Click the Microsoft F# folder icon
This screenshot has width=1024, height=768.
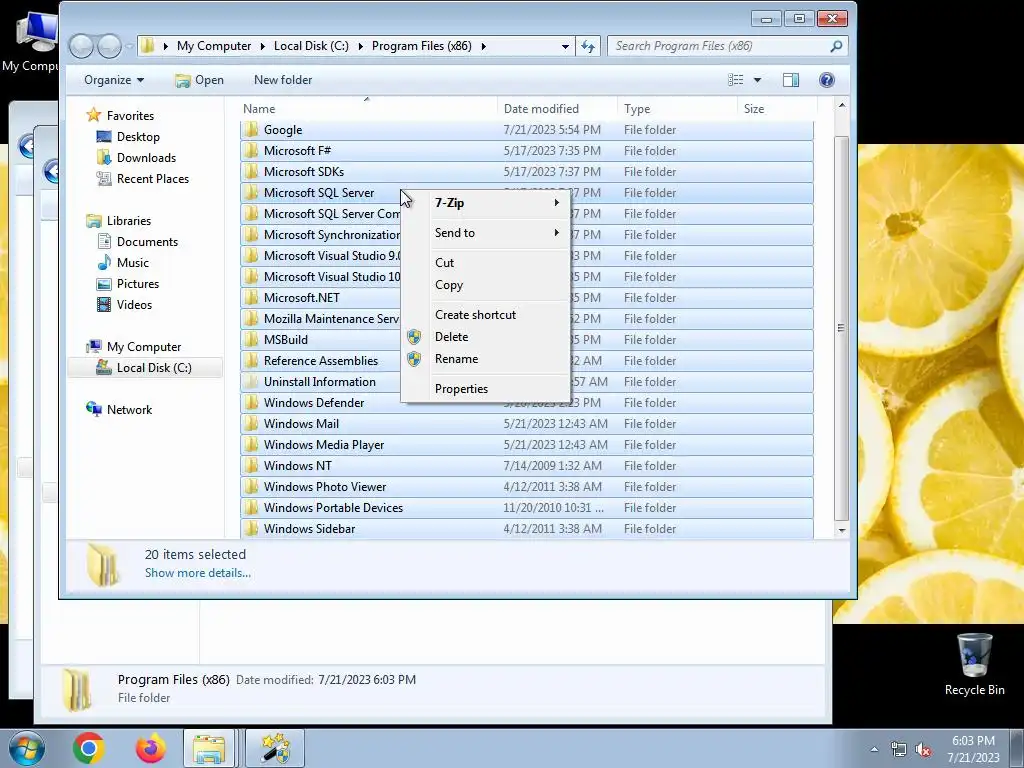pos(251,150)
